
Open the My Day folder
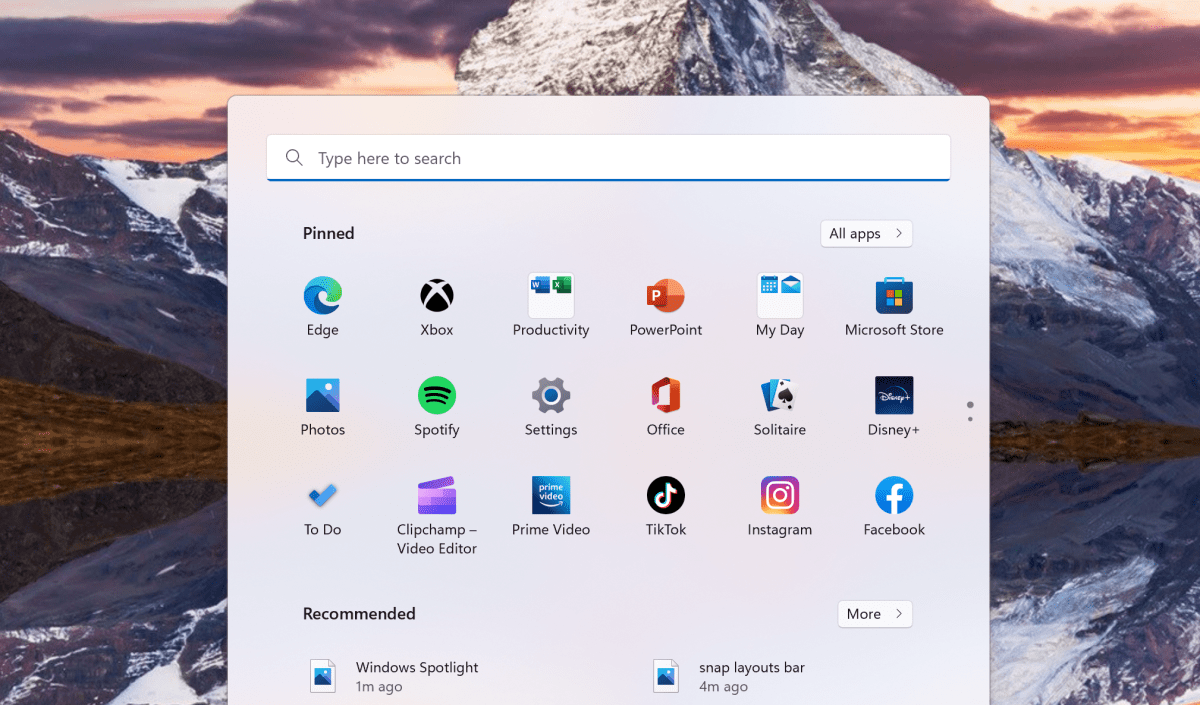(780, 296)
